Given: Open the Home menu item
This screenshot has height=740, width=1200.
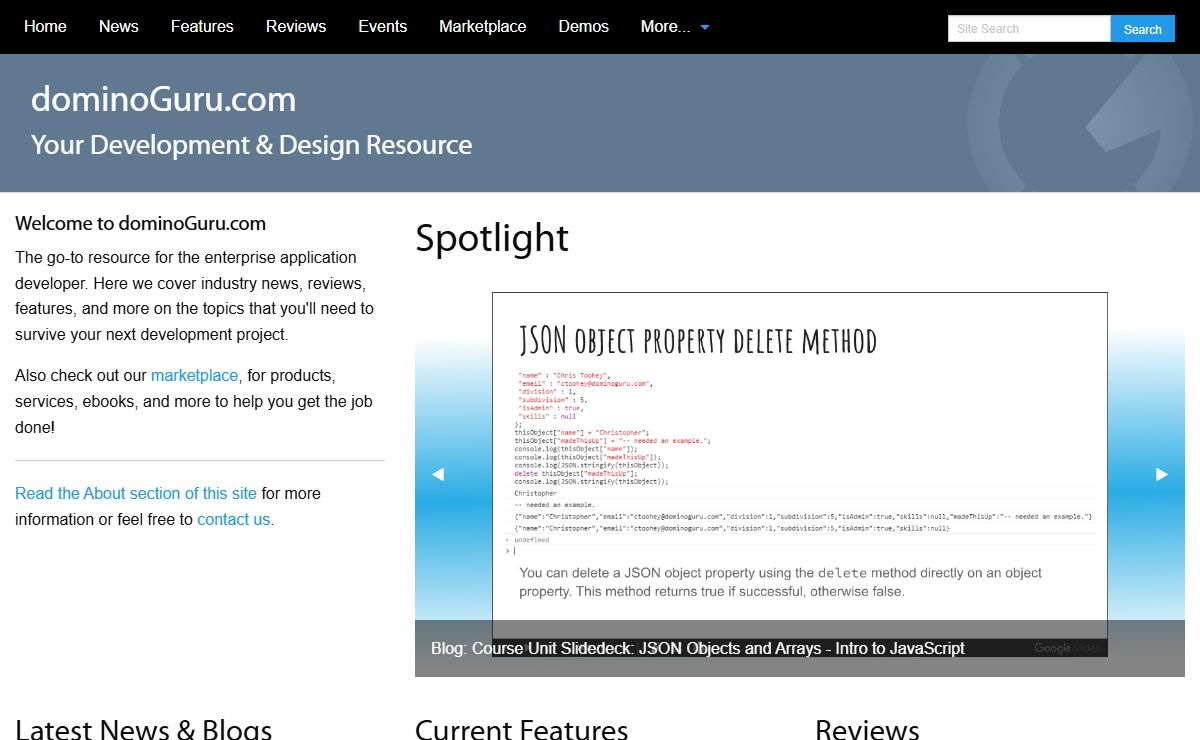Looking at the screenshot, I should click(45, 27).
